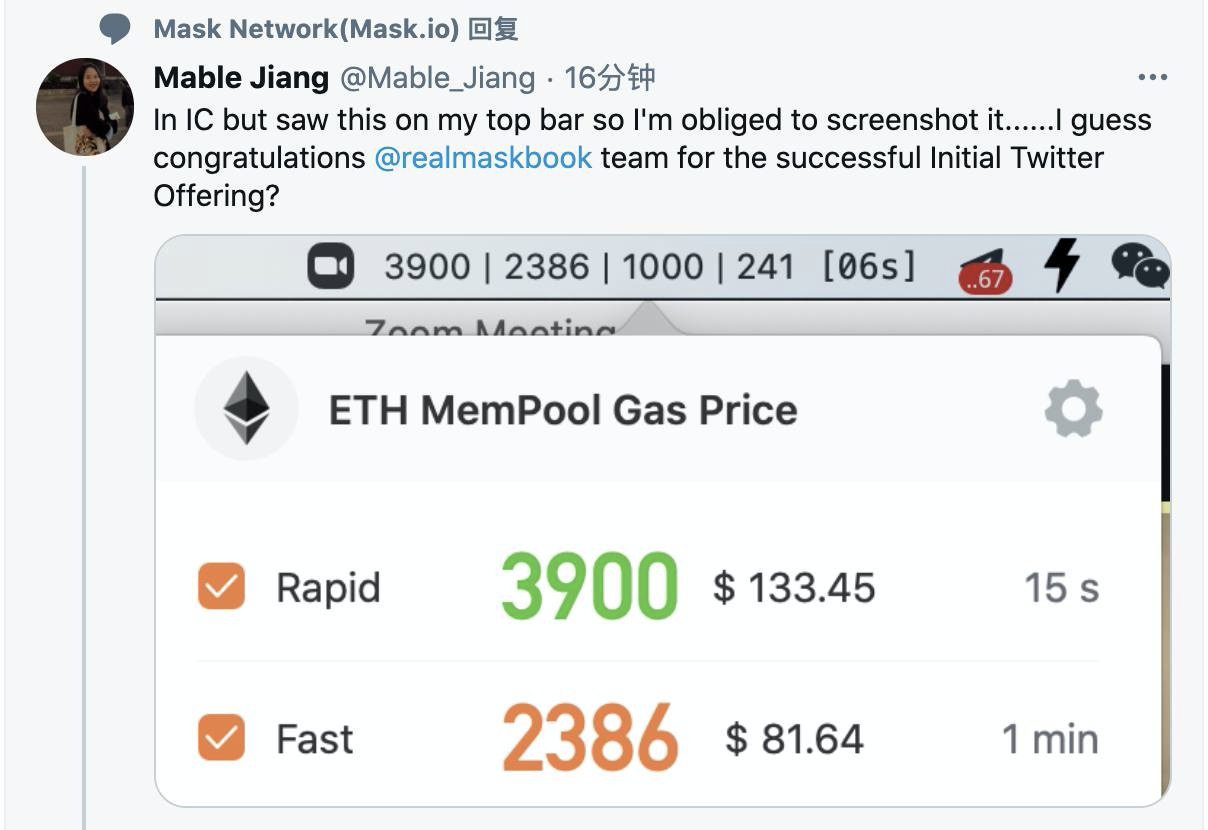This screenshot has width=1208, height=830.
Task: Select the Fast 2386 gas price value
Action: click(x=589, y=738)
